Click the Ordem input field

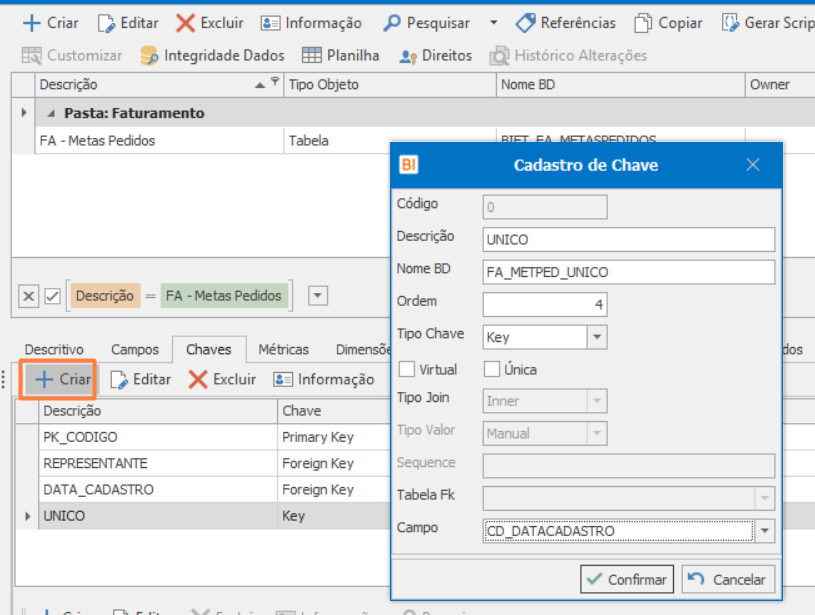(545, 304)
